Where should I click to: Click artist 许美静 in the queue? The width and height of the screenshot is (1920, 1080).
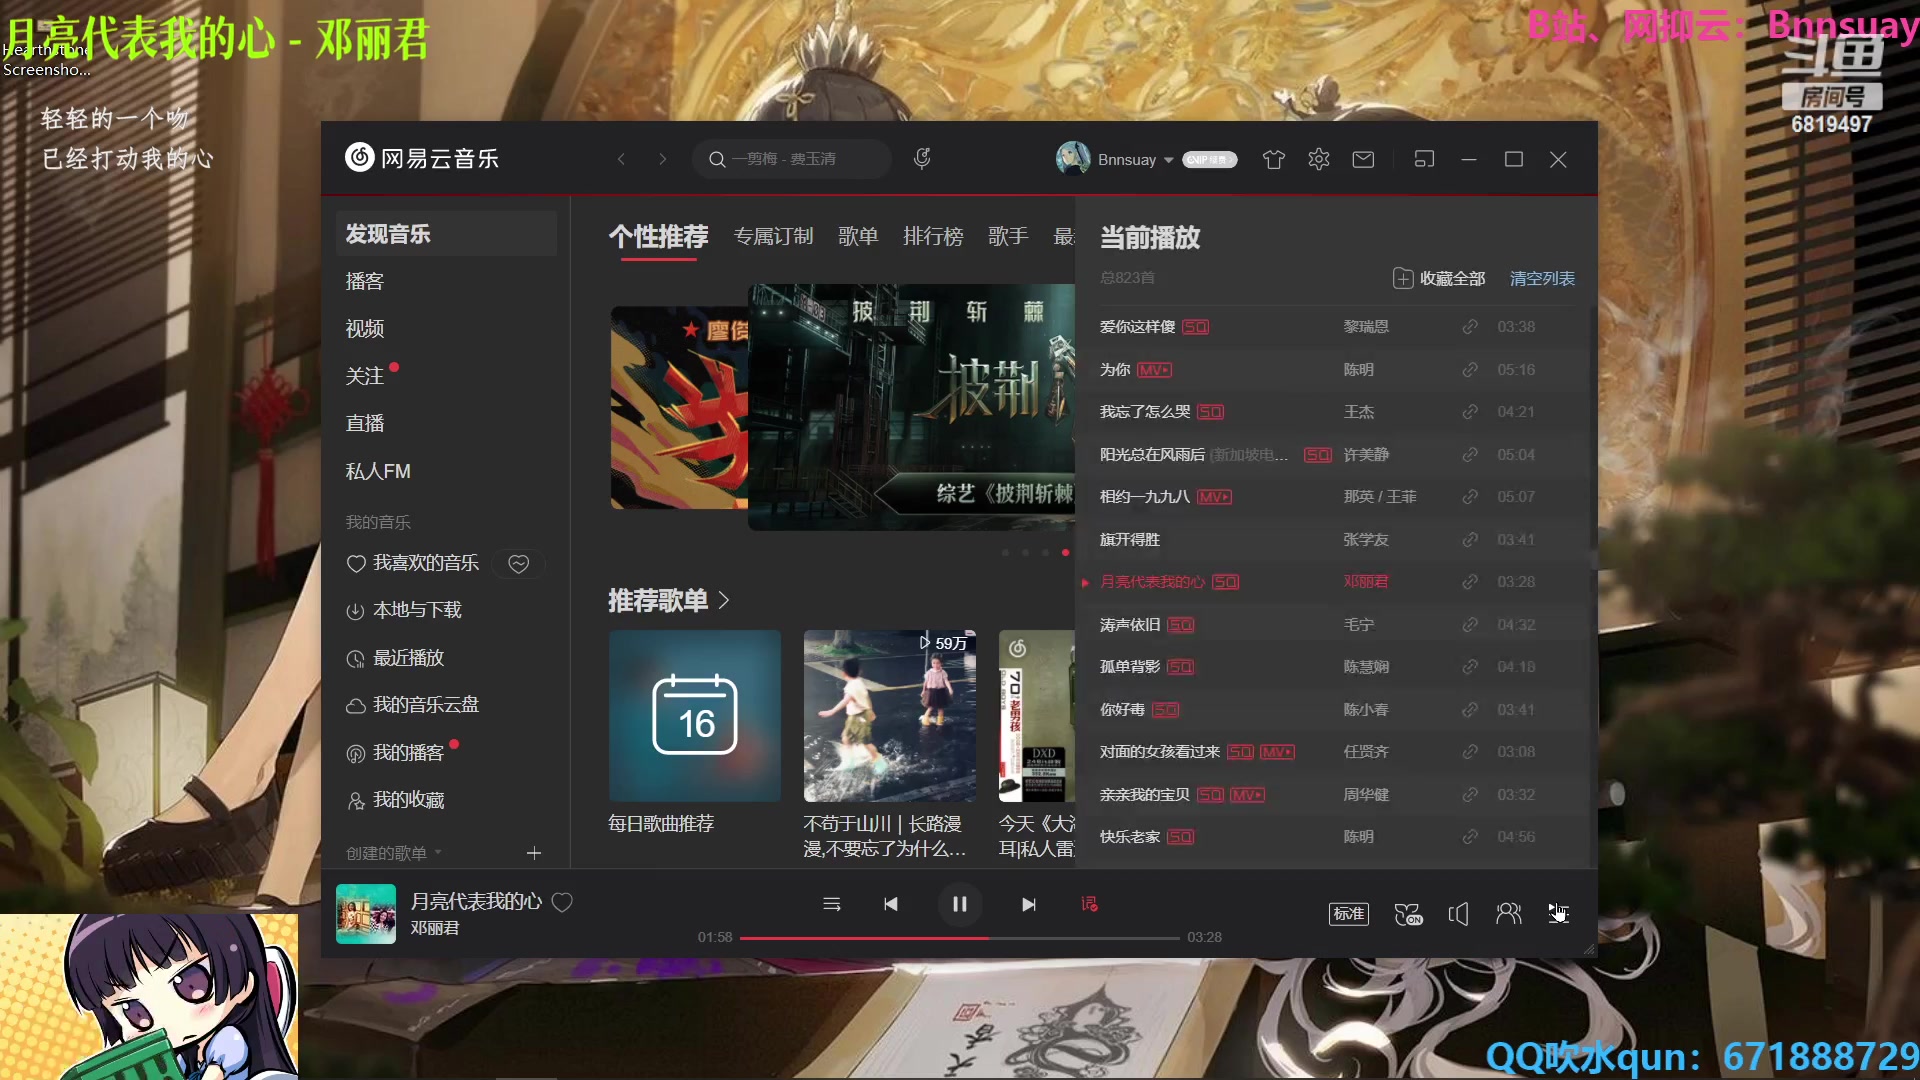(1366, 455)
